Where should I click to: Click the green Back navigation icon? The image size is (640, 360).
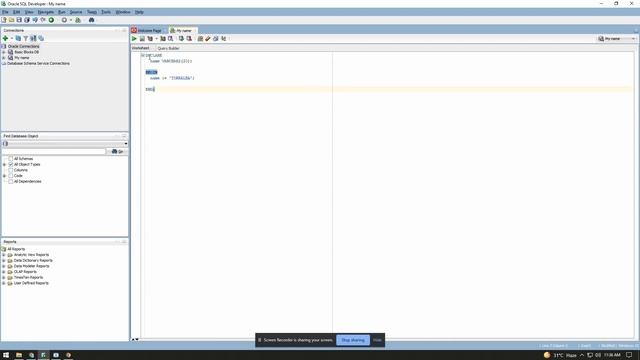[x=51, y=20]
